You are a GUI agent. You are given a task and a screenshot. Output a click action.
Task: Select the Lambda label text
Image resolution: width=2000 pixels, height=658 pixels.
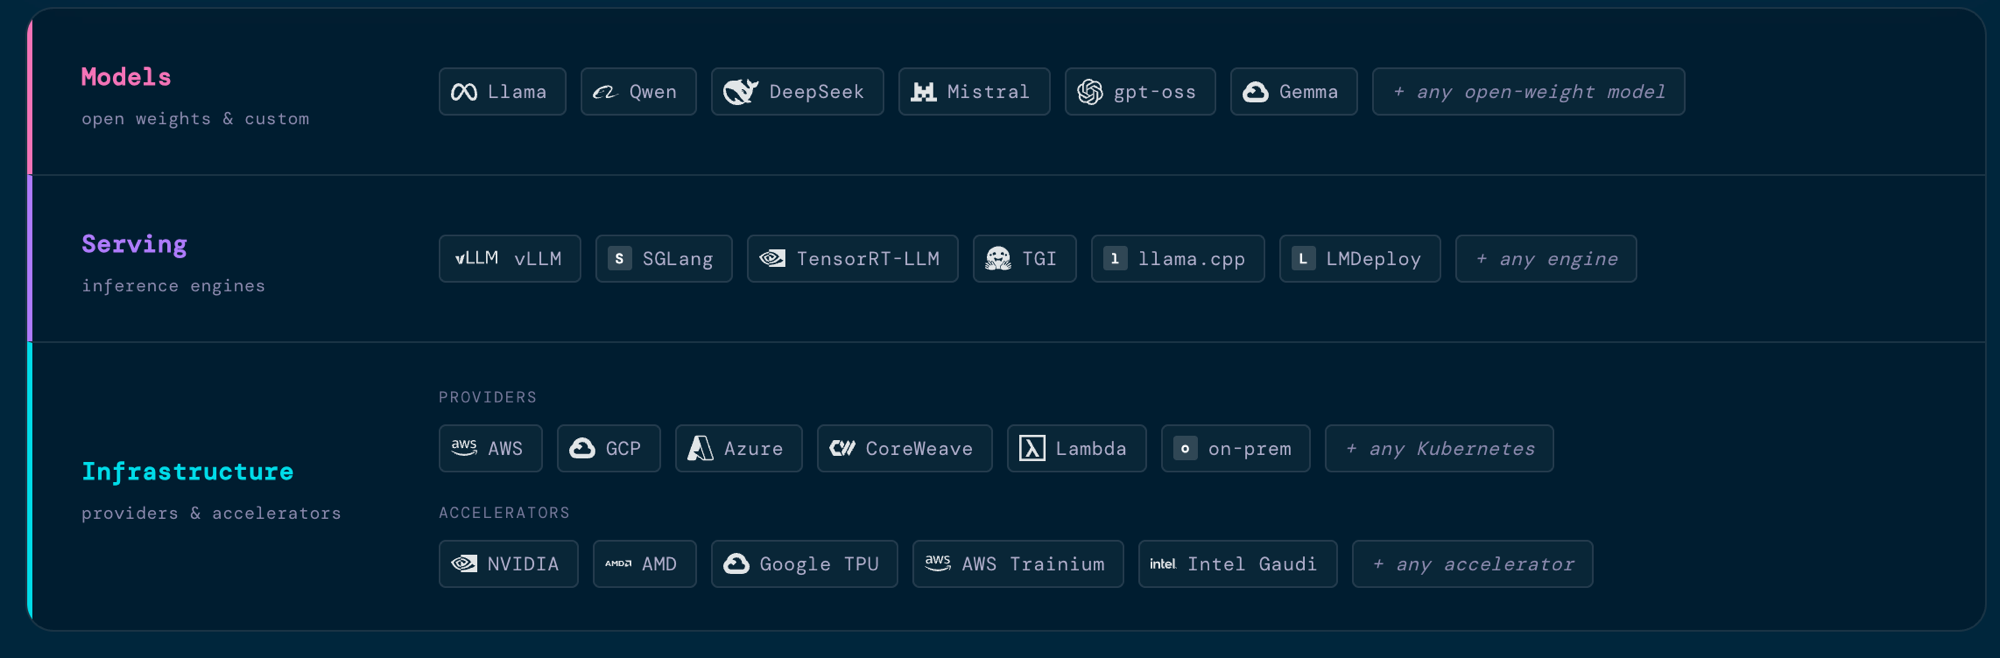click(1091, 449)
